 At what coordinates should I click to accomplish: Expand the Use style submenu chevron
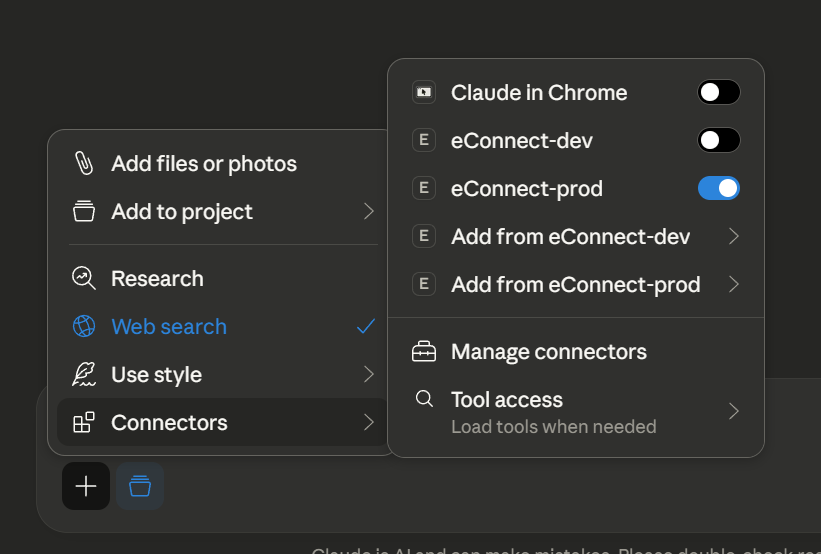[x=369, y=374]
